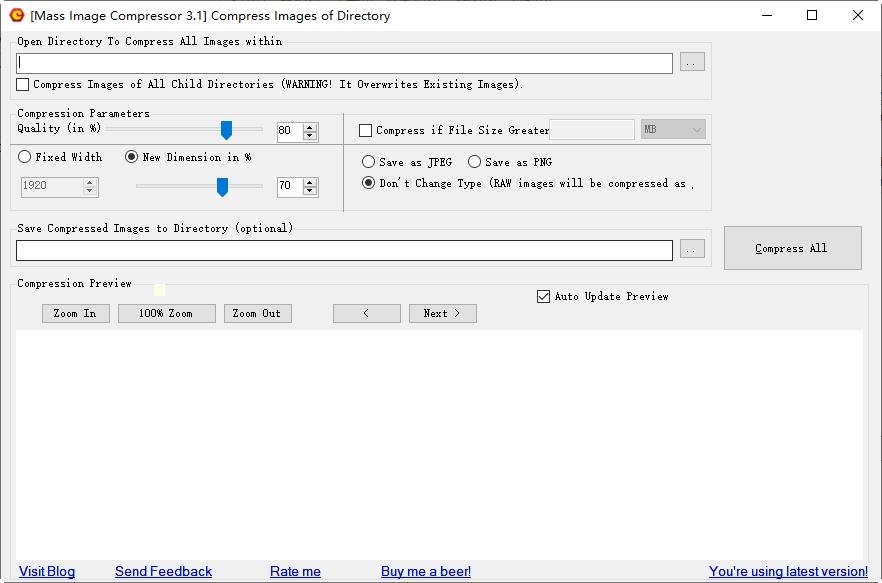Click Zoom Out on preview
Viewport: 882px width, 583px height.
click(x=258, y=313)
